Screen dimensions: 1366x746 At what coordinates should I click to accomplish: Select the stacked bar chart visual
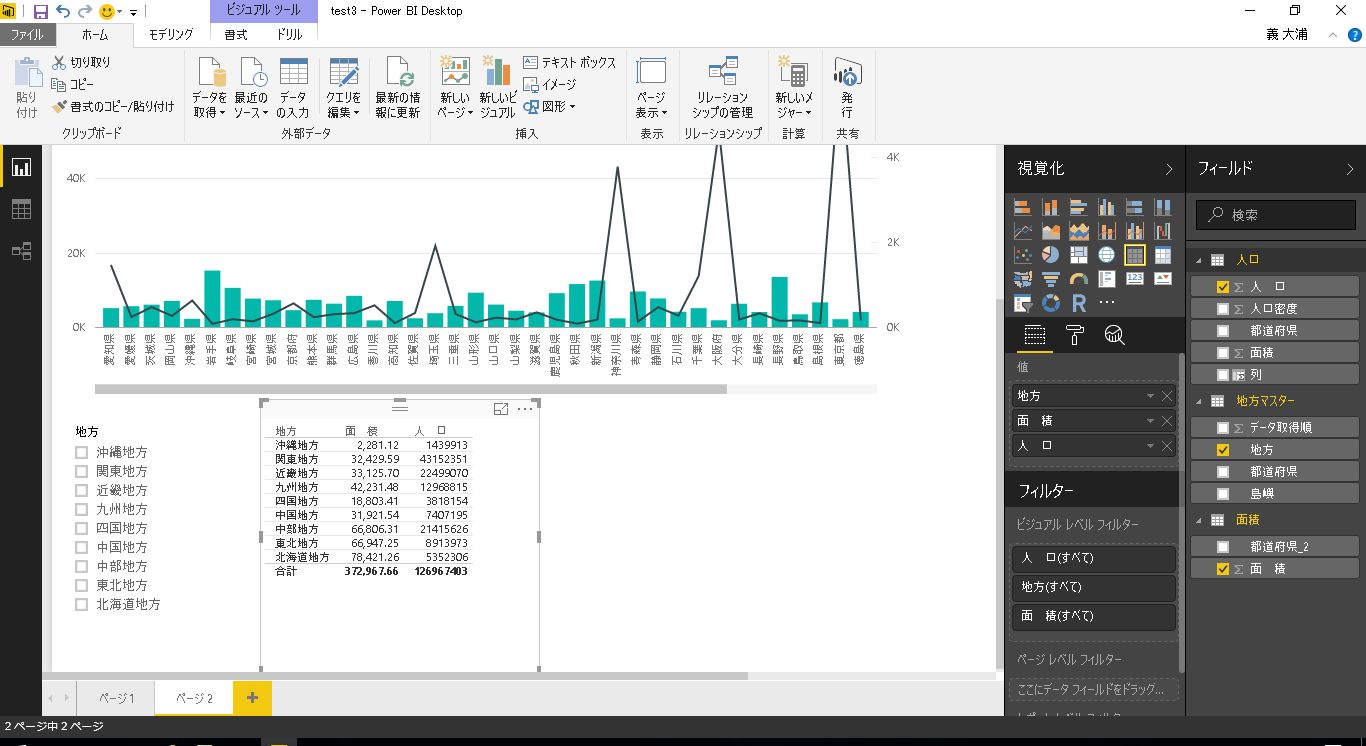pyautogui.click(x=1023, y=208)
